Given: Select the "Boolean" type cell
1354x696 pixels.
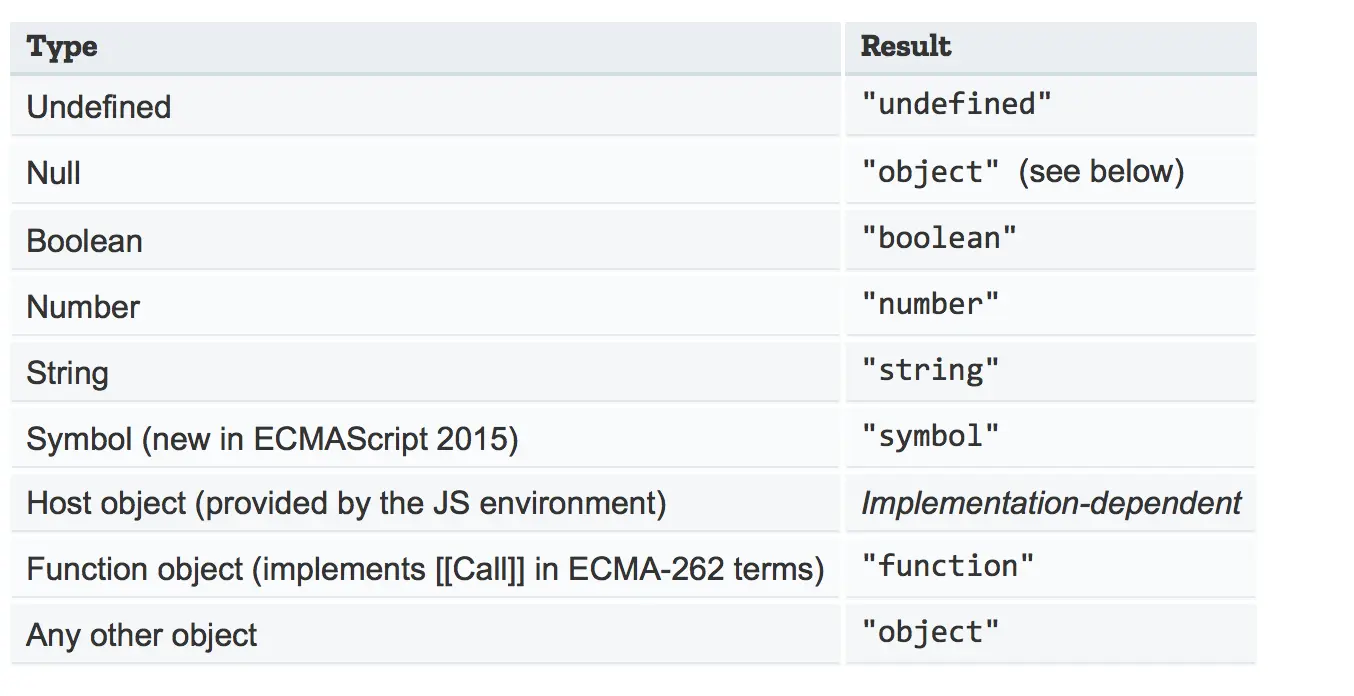Looking at the screenshot, I should click(85, 241).
